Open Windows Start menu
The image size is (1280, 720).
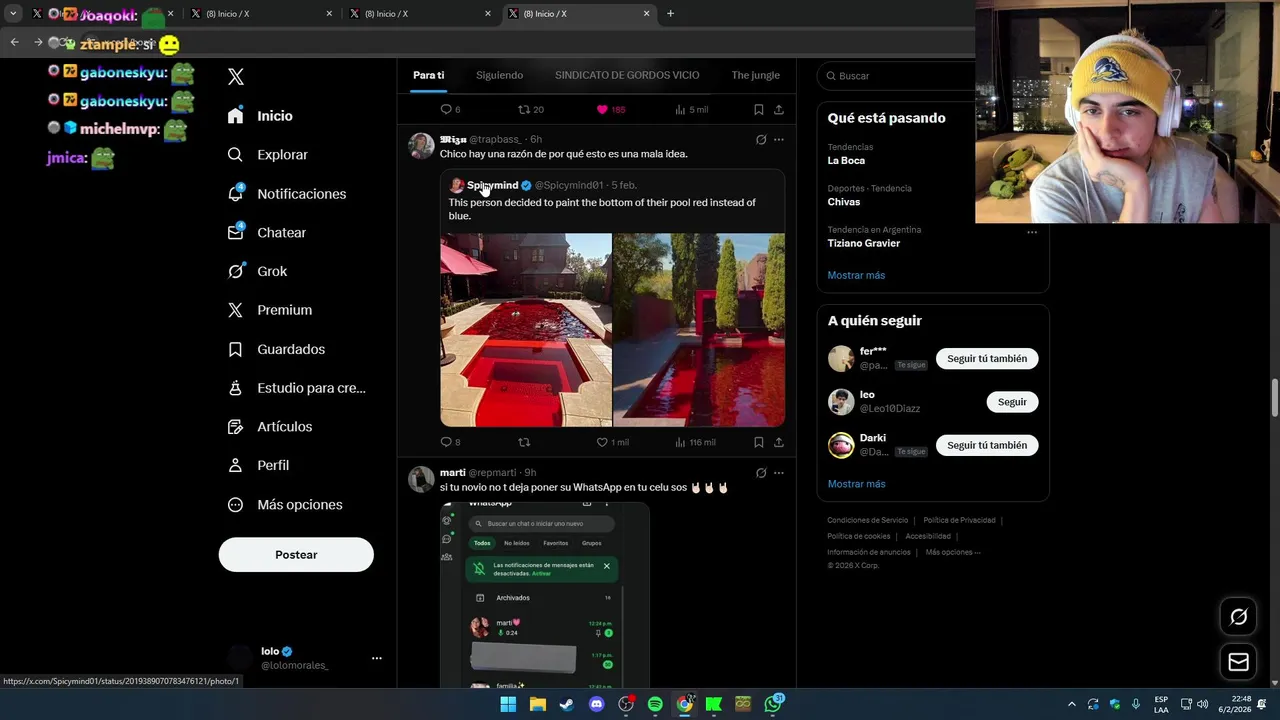tap(508, 704)
